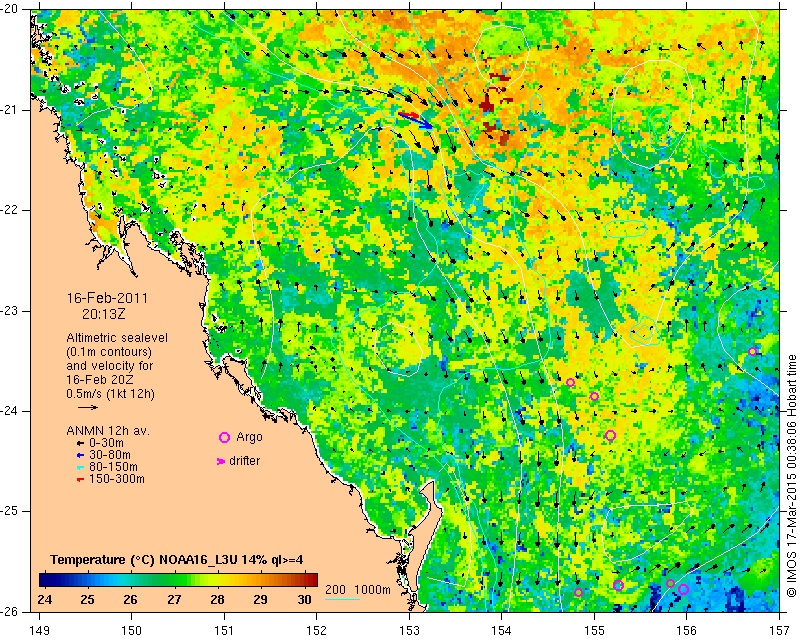The width and height of the screenshot is (800, 640).
Task: Click the "150" longitude axis label
Action: pyautogui.click(x=132, y=630)
